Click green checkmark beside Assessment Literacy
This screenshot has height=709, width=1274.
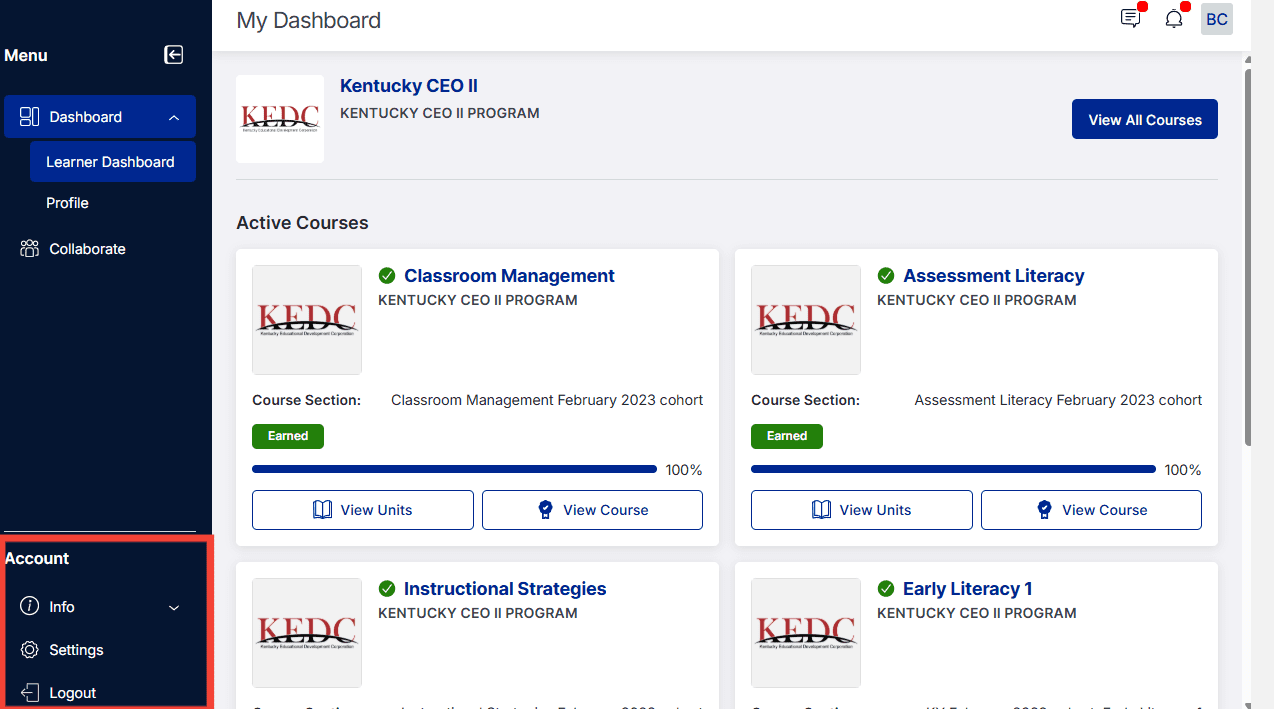[886, 276]
